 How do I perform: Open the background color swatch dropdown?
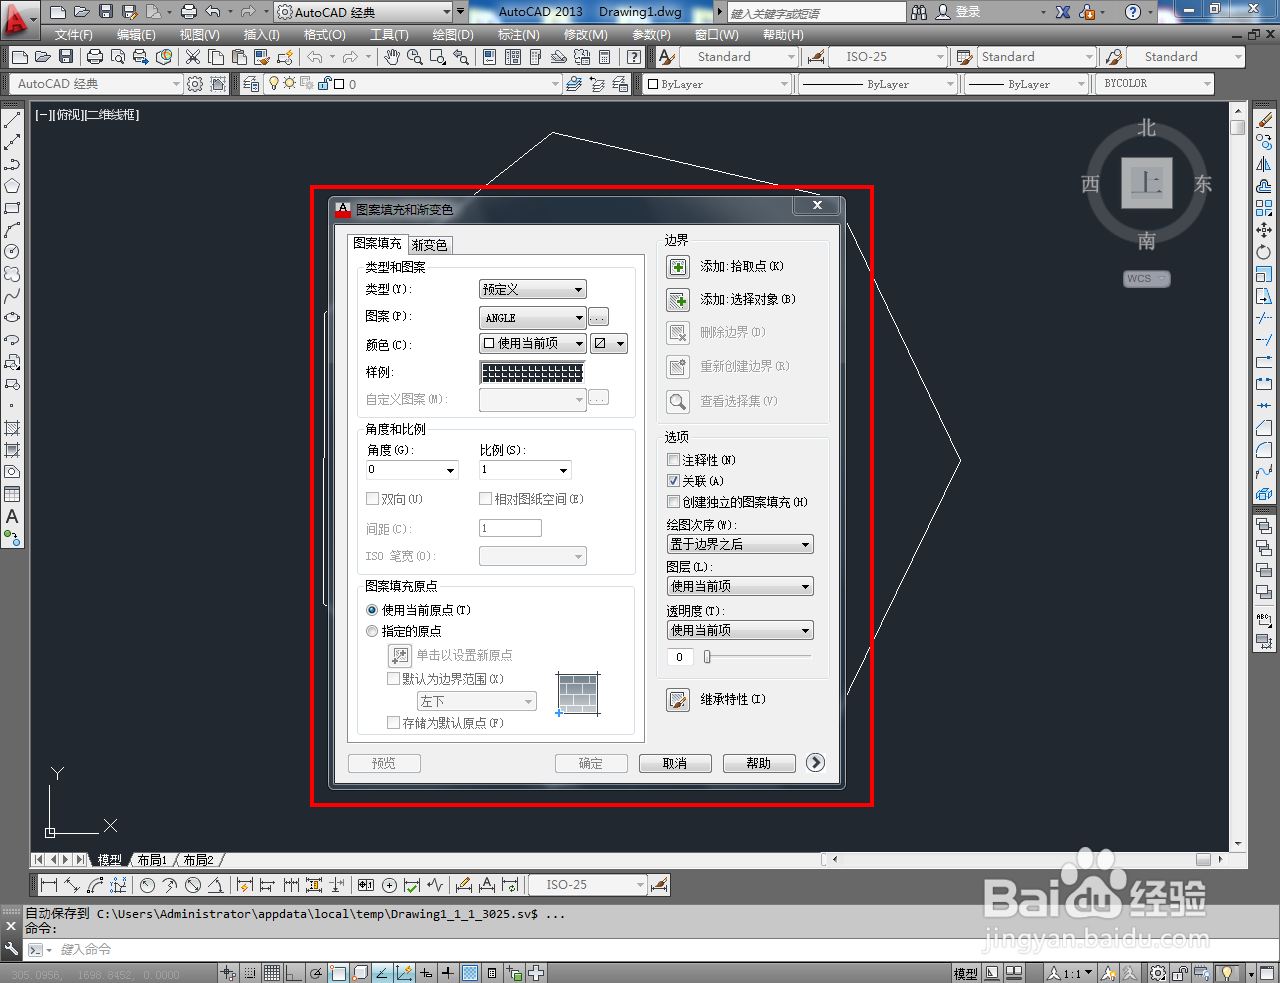click(x=609, y=343)
